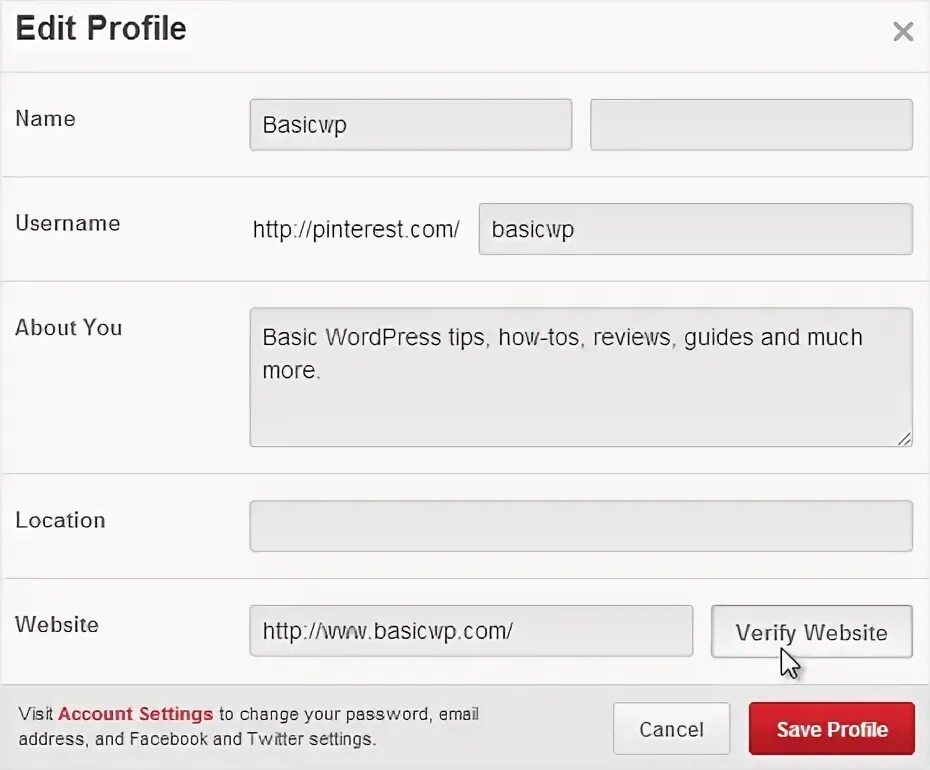Click the Username label

point(68,223)
